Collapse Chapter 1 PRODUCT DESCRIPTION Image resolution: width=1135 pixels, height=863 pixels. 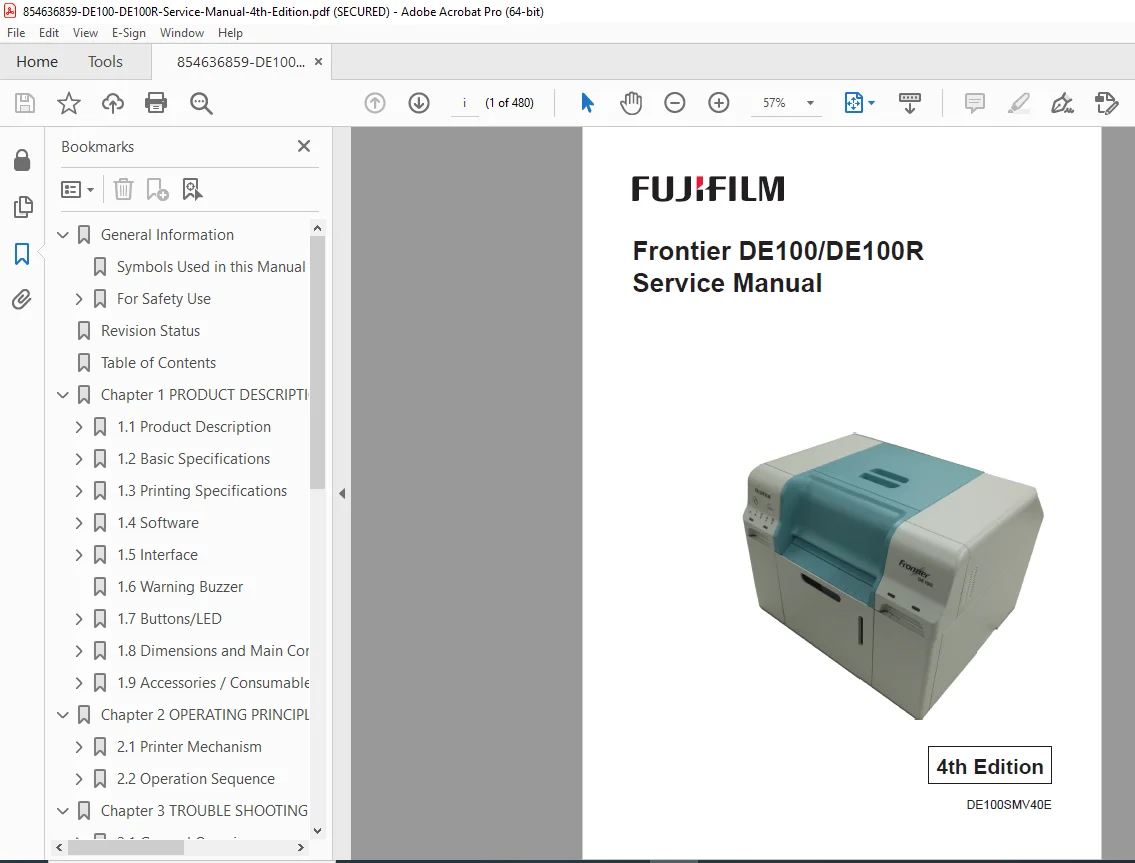(63, 395)
